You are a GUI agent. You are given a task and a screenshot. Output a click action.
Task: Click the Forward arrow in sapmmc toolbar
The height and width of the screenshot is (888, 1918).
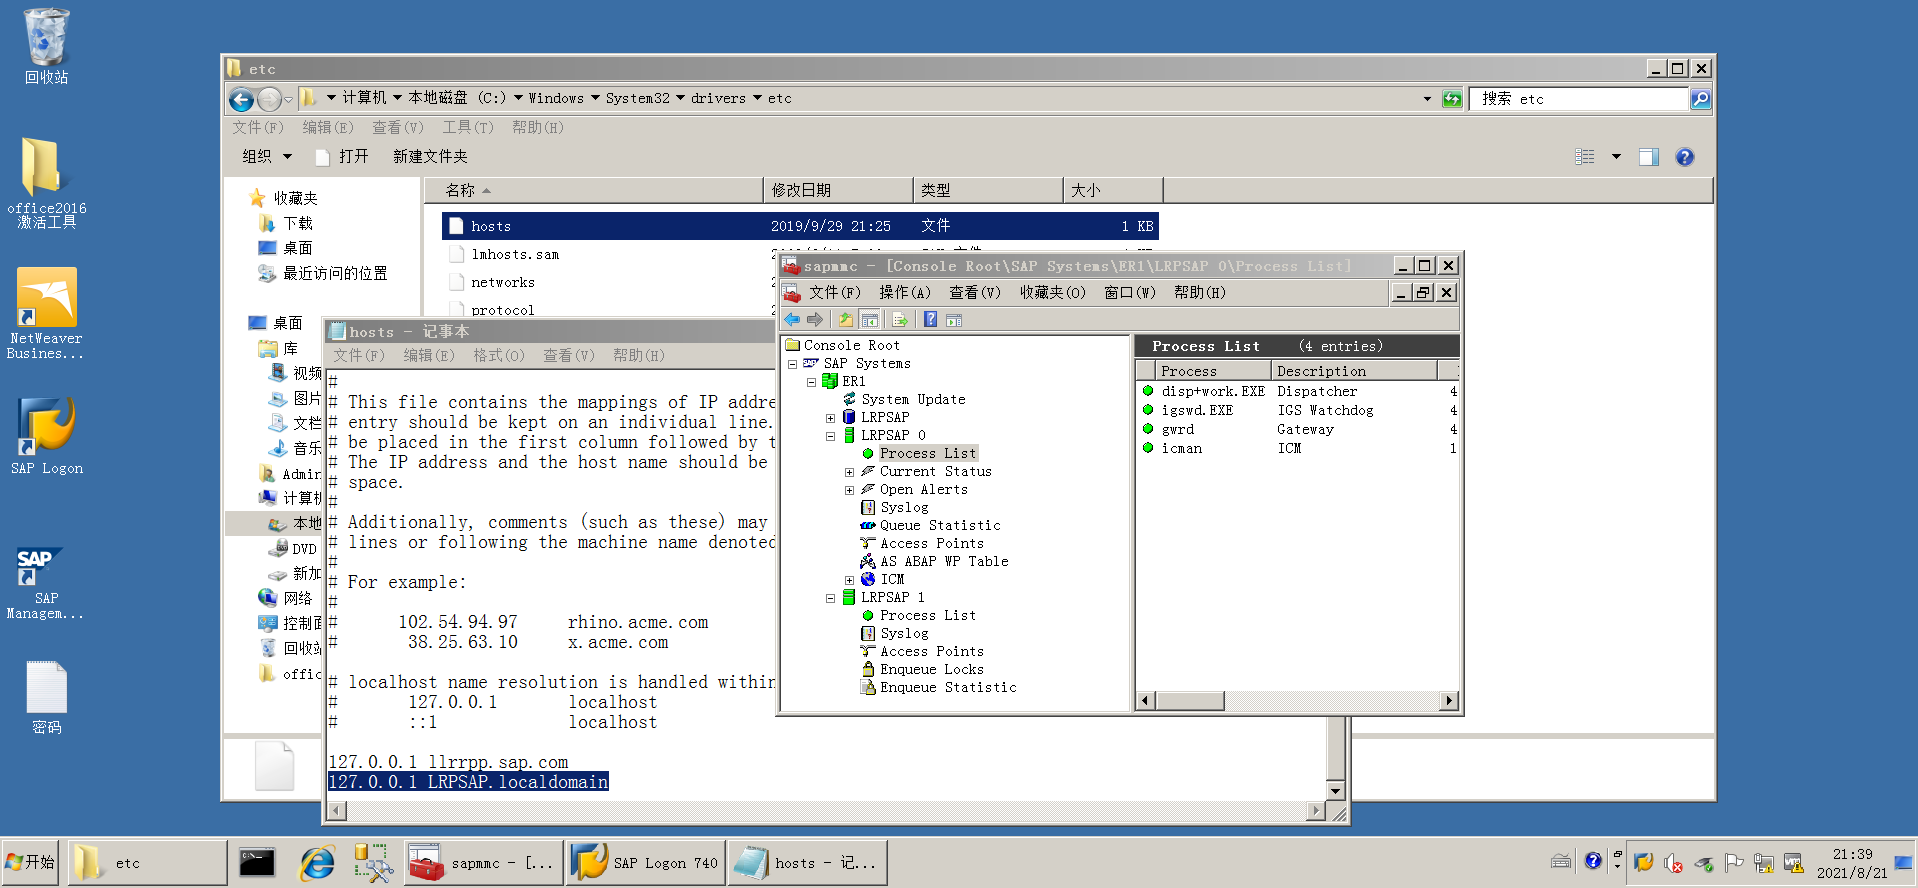[815, 319]
